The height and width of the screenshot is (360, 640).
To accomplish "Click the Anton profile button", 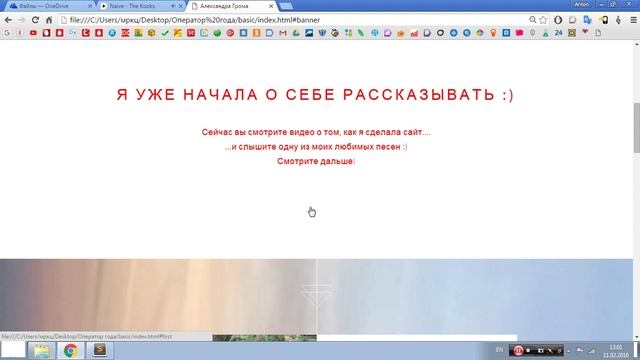I will click(582, 4).
